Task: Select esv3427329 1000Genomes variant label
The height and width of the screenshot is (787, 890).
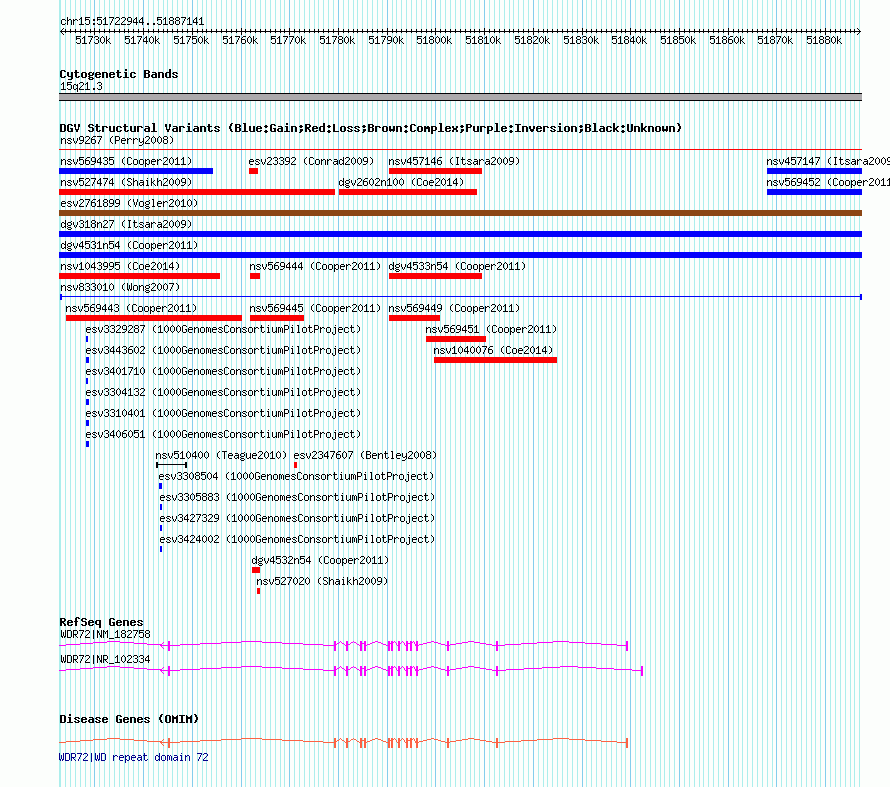Action: [297, 518]
